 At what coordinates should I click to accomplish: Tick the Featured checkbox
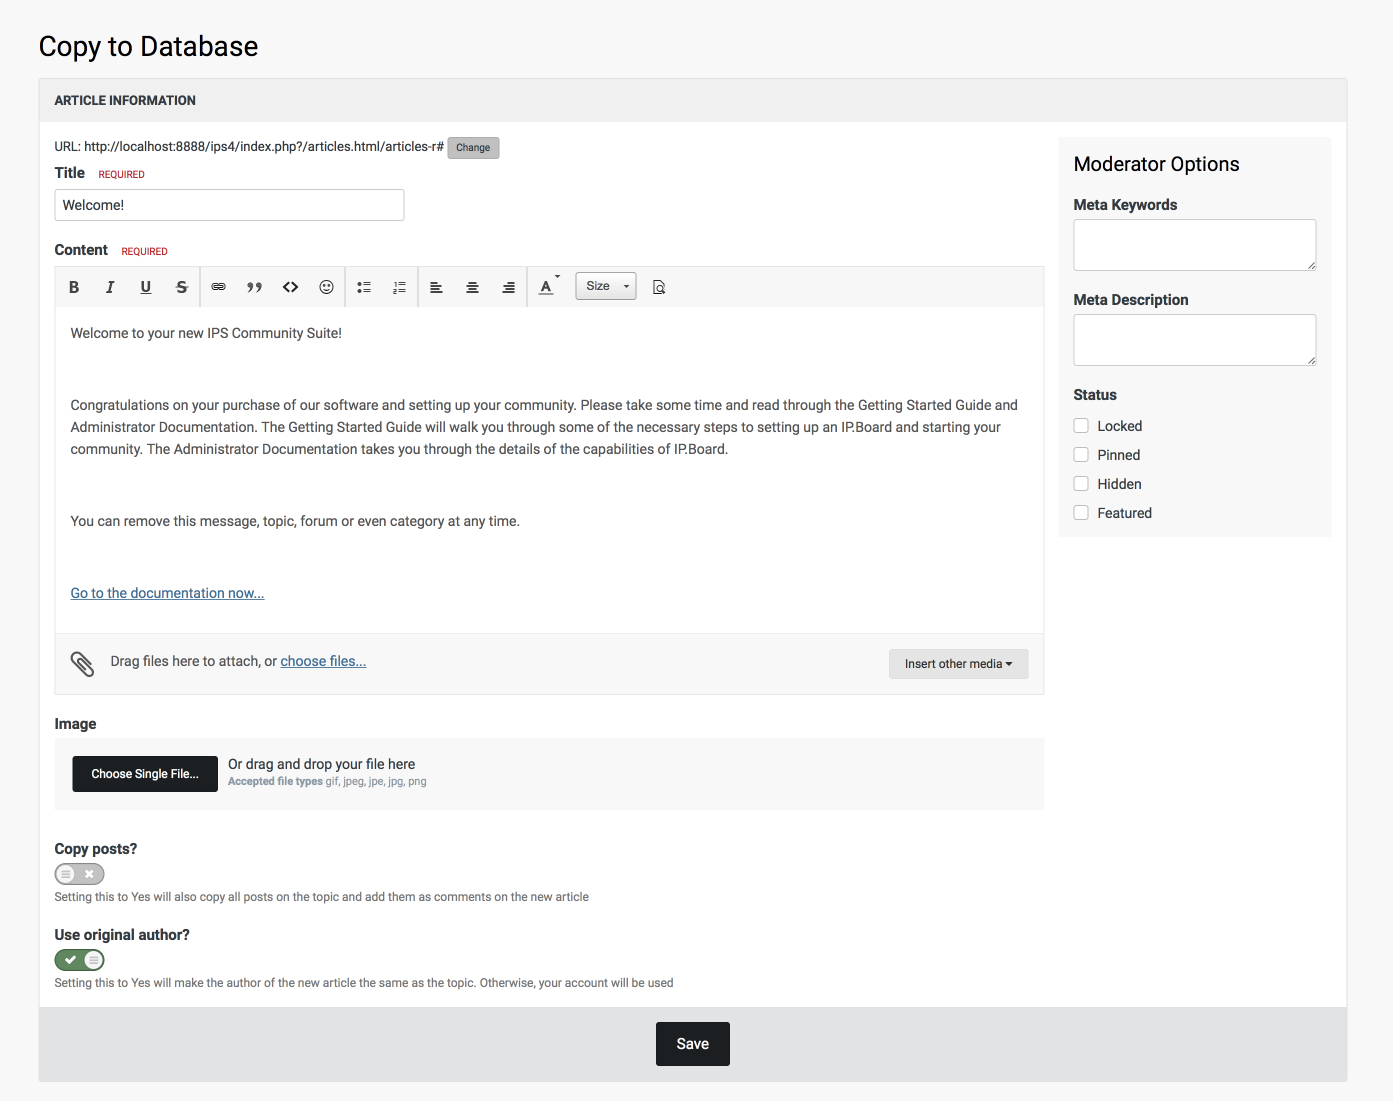(1081, 513)
